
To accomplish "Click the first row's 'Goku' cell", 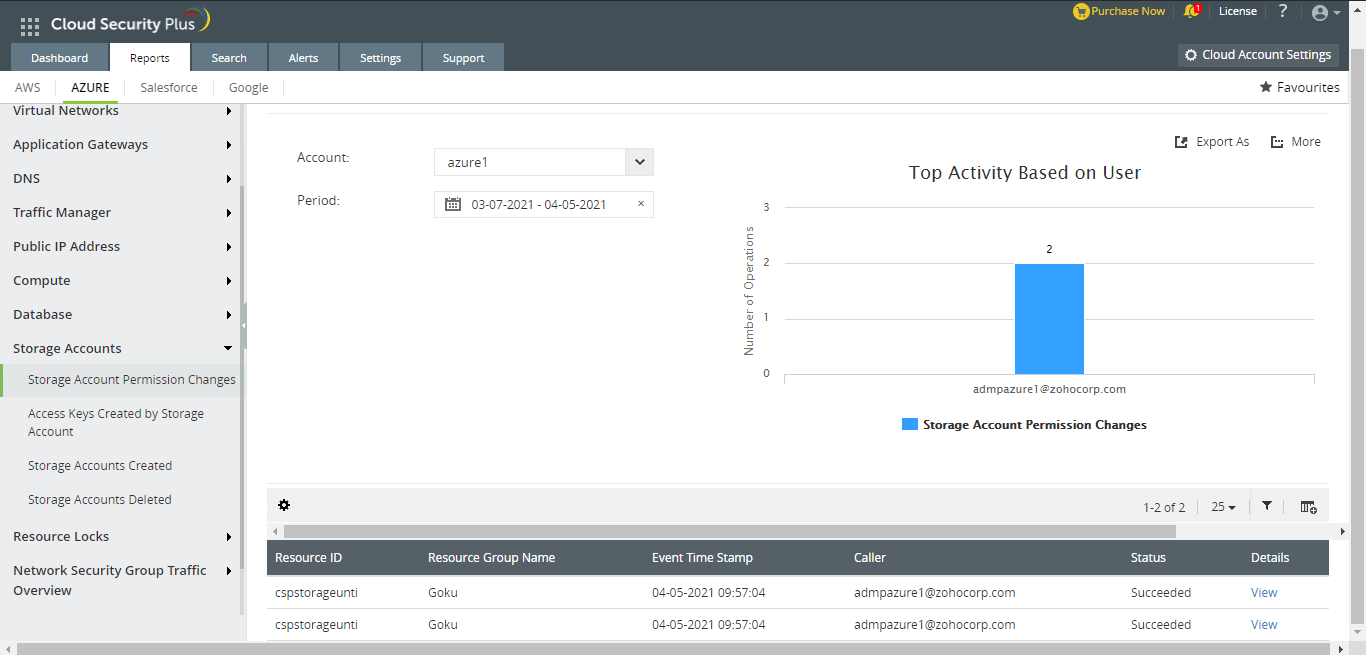I will [443, 593].
